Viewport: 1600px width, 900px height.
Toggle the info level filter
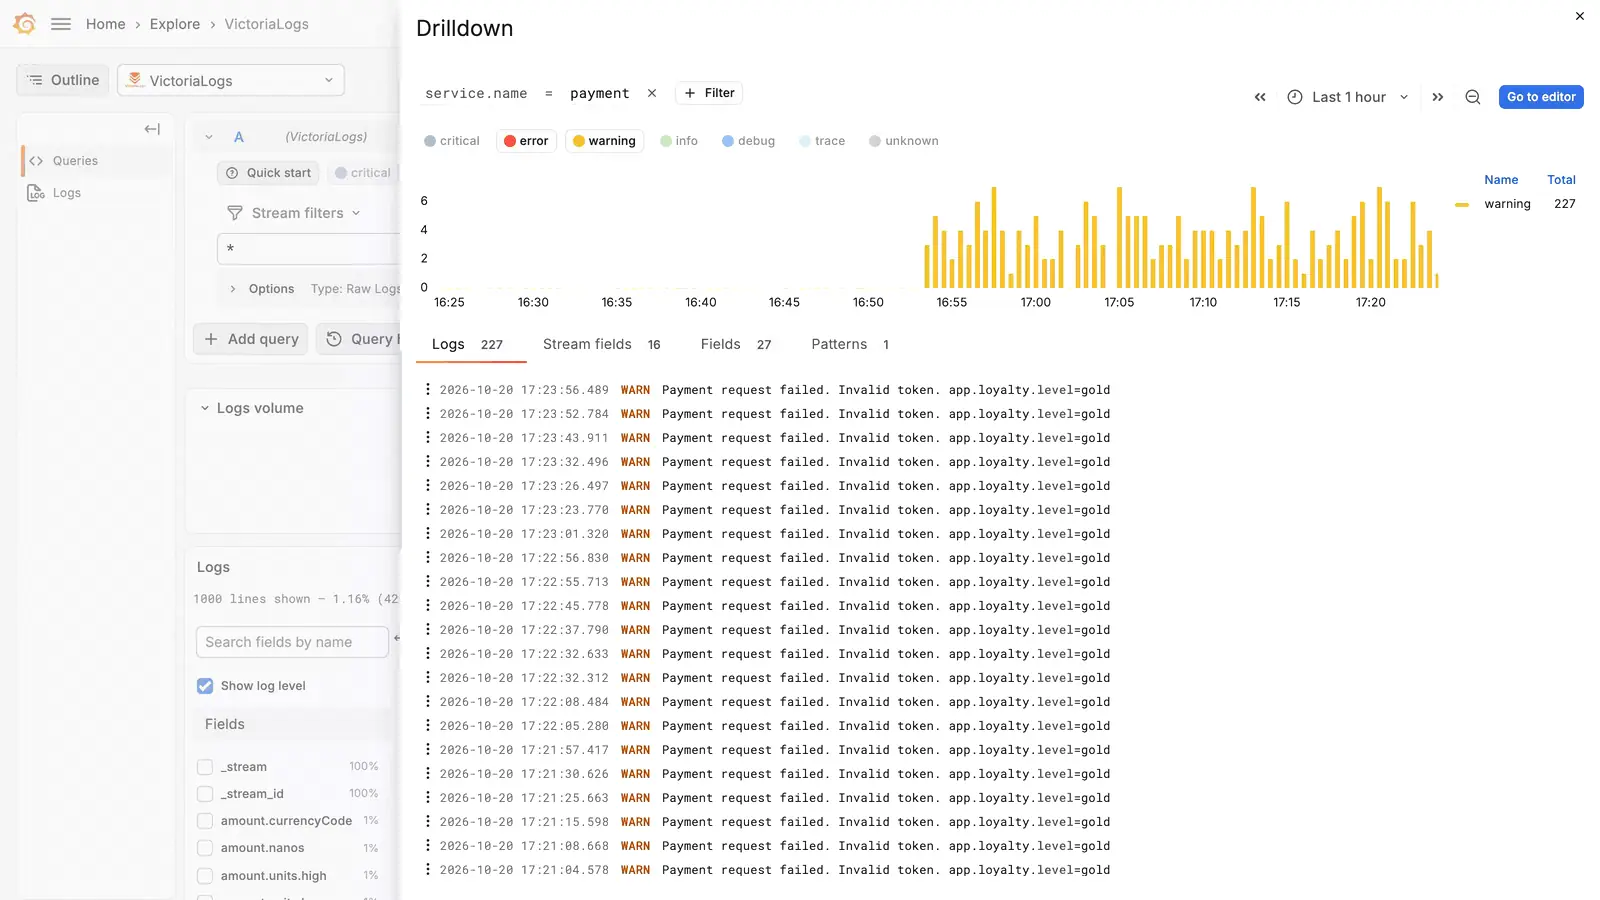tap(679, 141)
